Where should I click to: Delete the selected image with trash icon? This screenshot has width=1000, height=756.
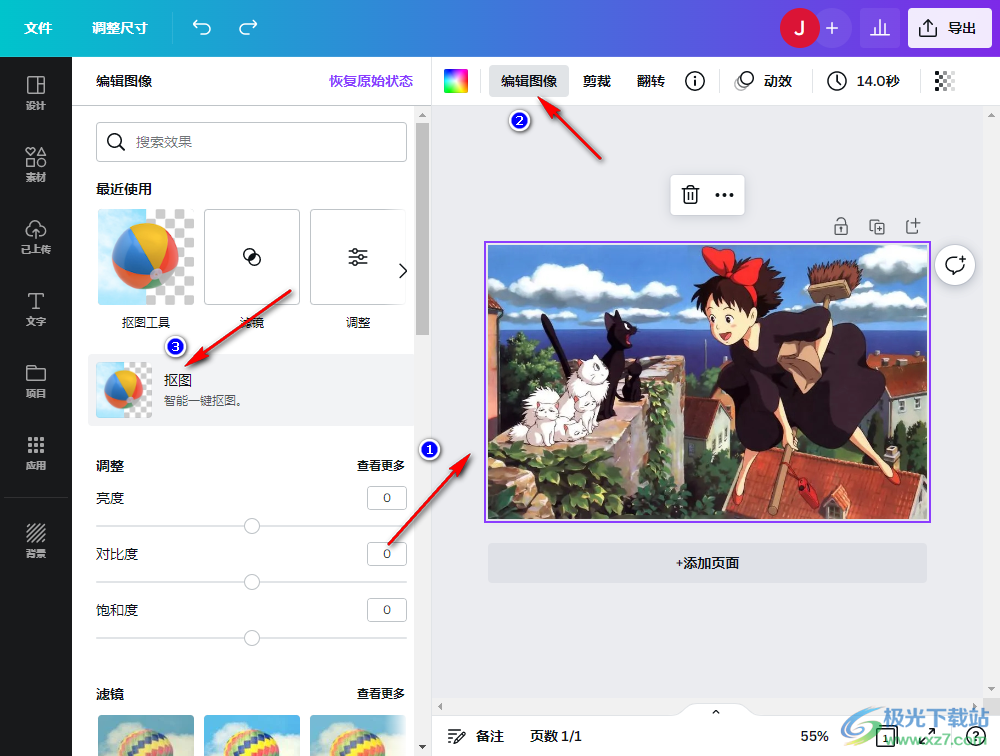(691, 195)
